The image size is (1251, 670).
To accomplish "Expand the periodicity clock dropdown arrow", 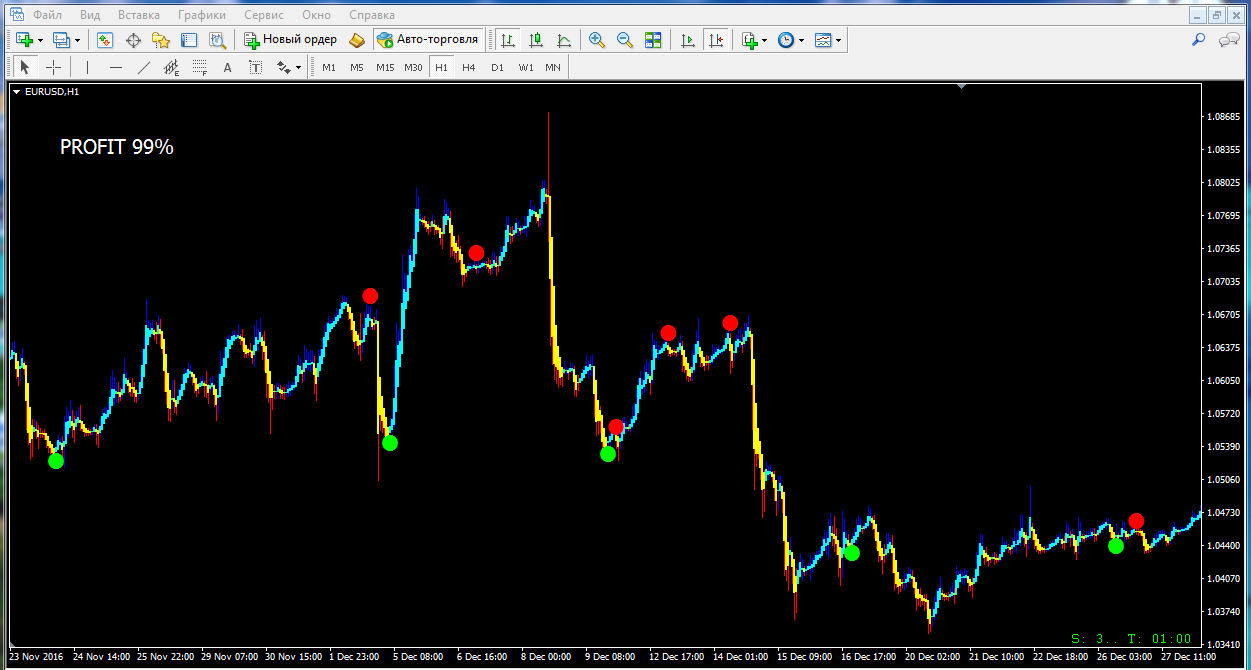I will click(802, 41).
